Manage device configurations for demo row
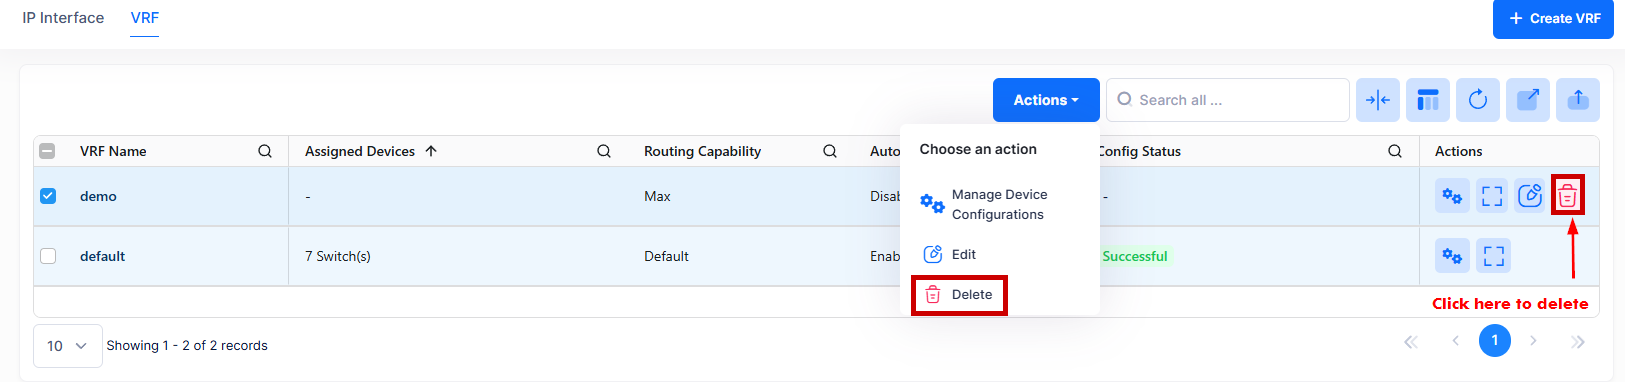 click(1452, 195)
